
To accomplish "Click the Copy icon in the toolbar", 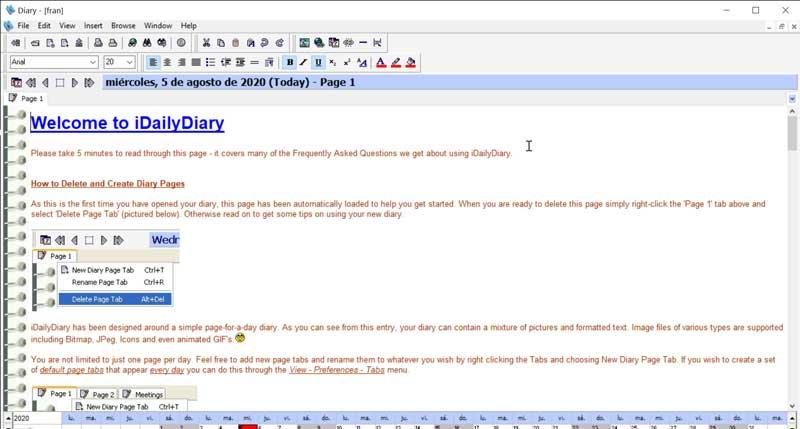I will [x=221, y=43].
